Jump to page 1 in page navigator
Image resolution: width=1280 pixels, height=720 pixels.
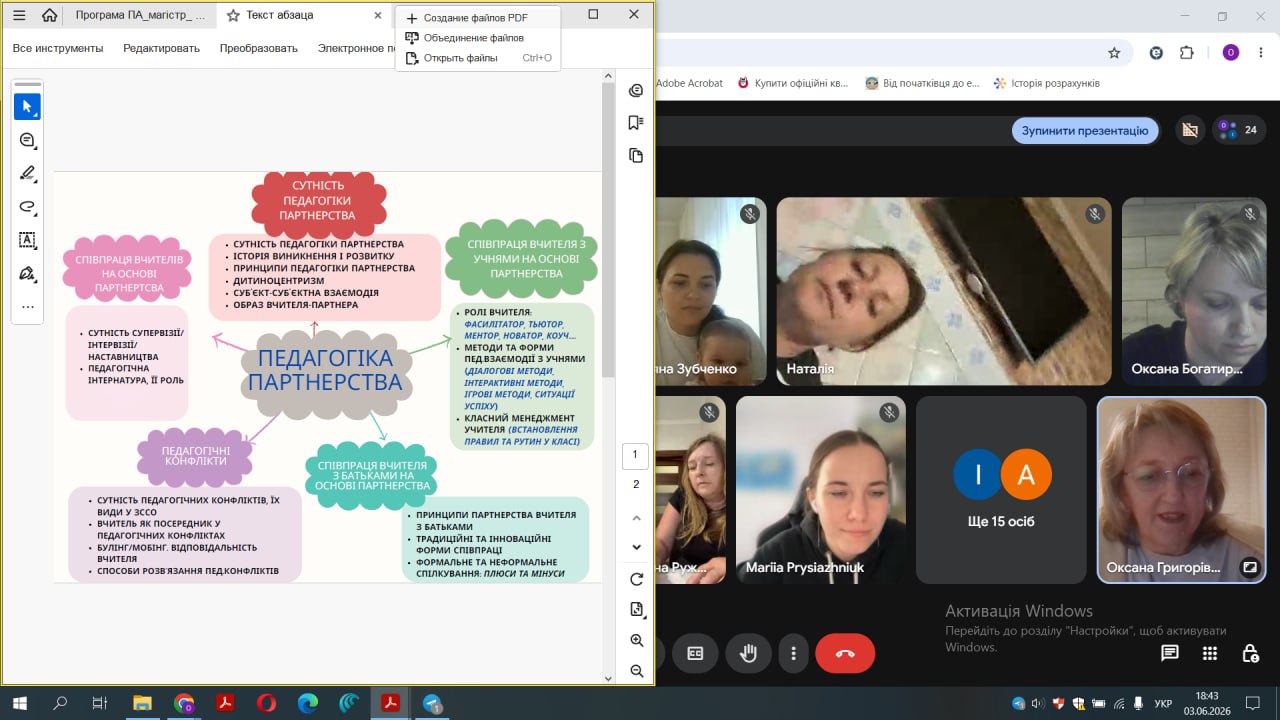click(x=635, y=456)
